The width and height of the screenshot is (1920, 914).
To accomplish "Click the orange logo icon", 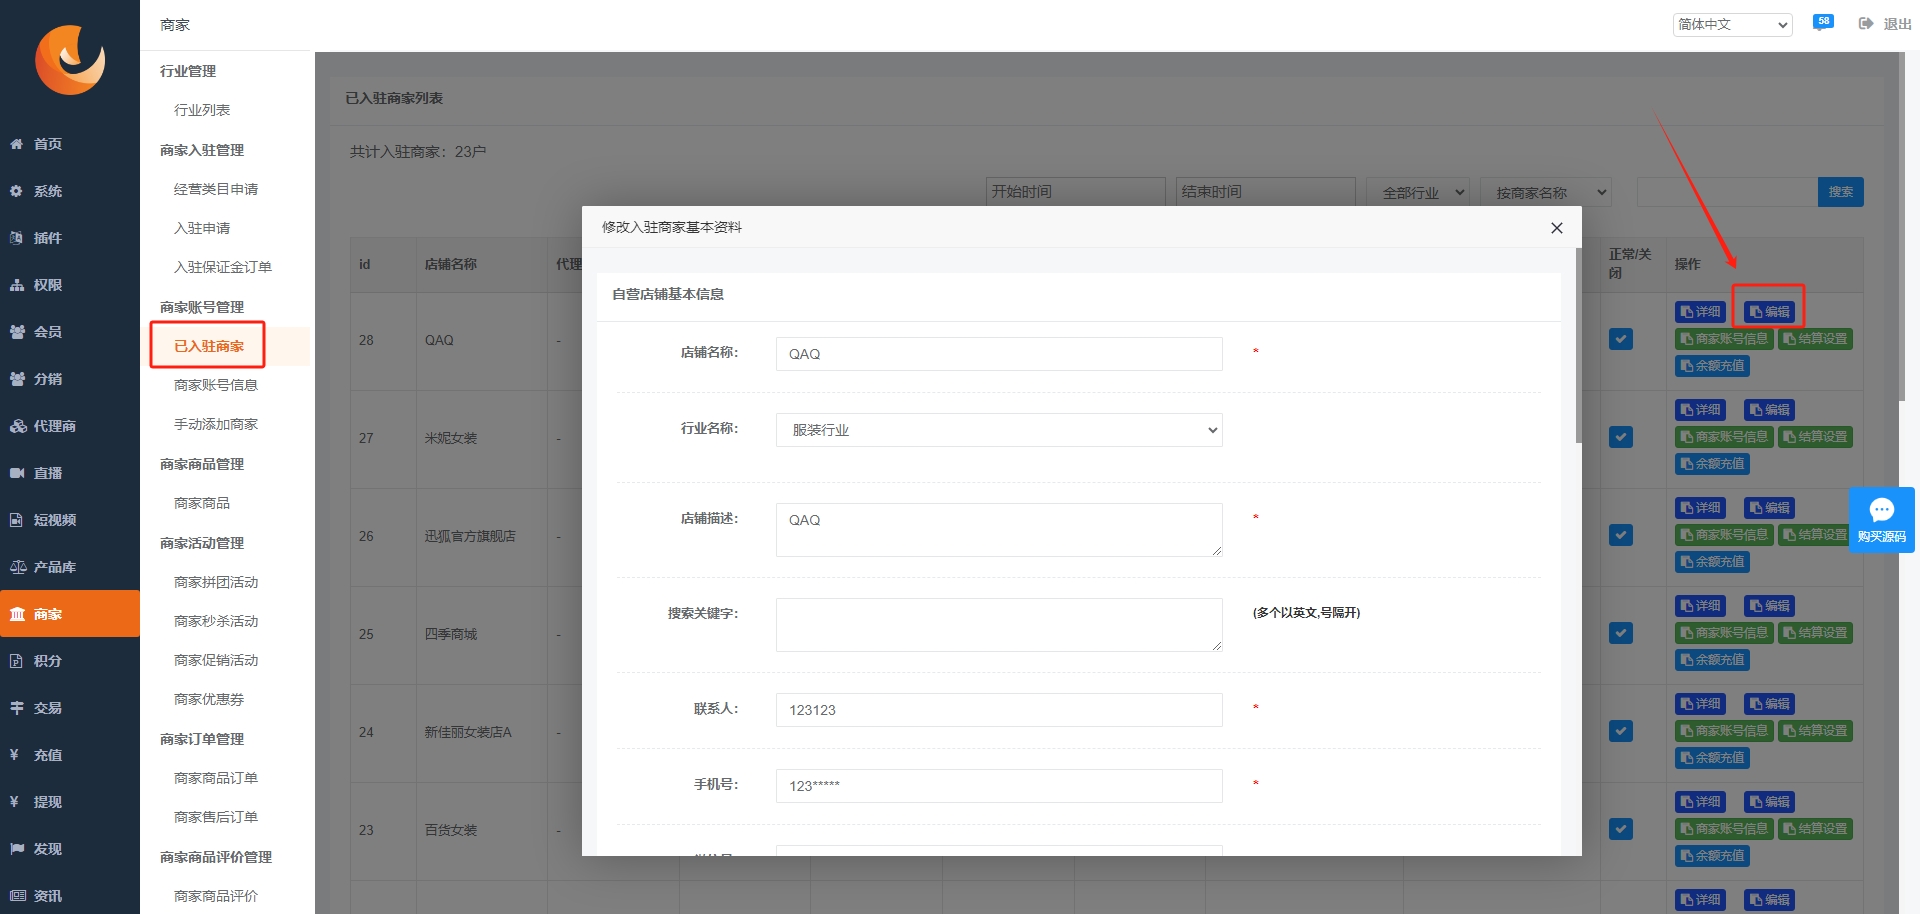I will click(70, 60).
